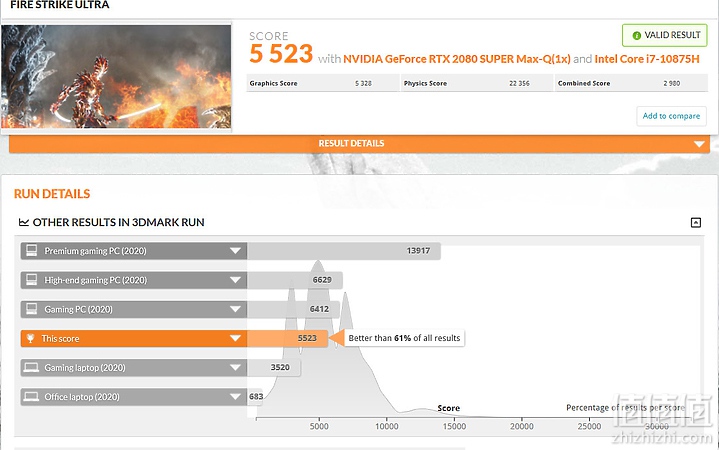Expand the Gaming laptop (2020) dropdown arrow
Image resolution: width=719 pixels, height=450 pixels.
(235, 367)
